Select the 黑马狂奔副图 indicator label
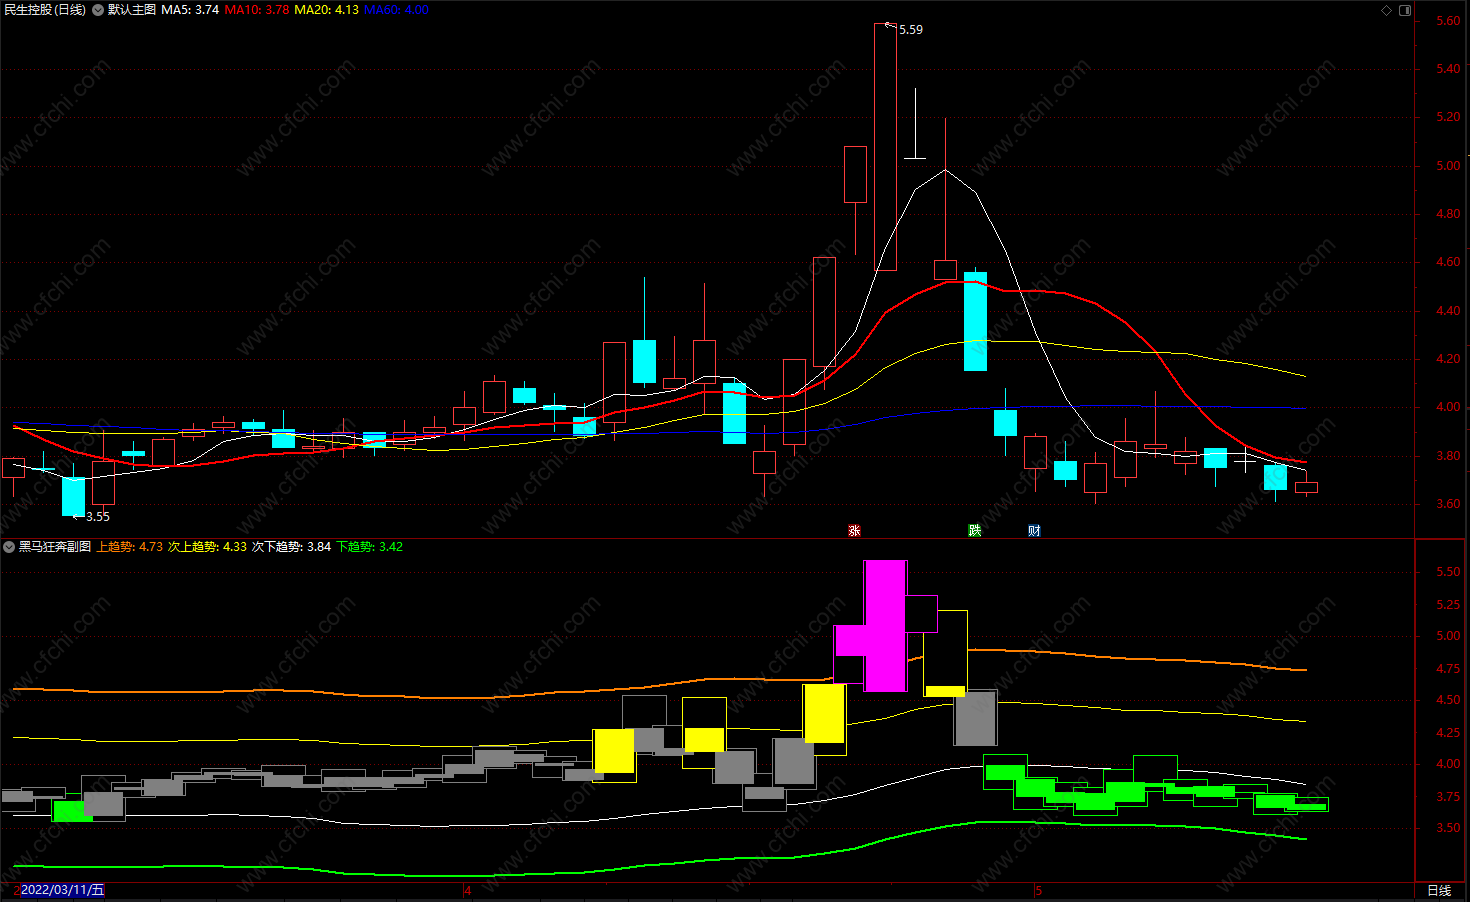The width and height of the screenshot is (1470, 902). pyautogui.click(x=55, y=547)
